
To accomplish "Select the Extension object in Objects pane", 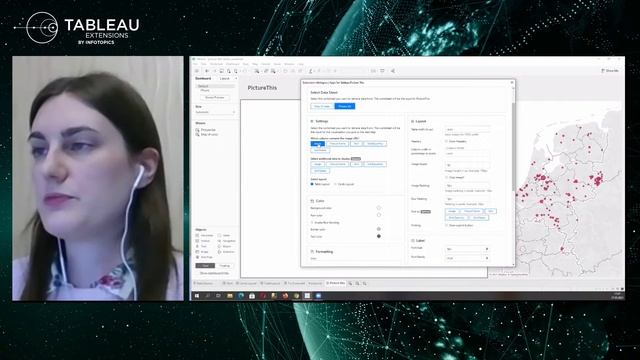I will (226, 252).
